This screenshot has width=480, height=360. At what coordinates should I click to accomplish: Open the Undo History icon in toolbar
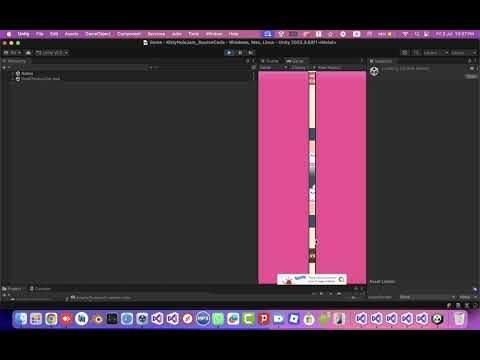[405, 53]
